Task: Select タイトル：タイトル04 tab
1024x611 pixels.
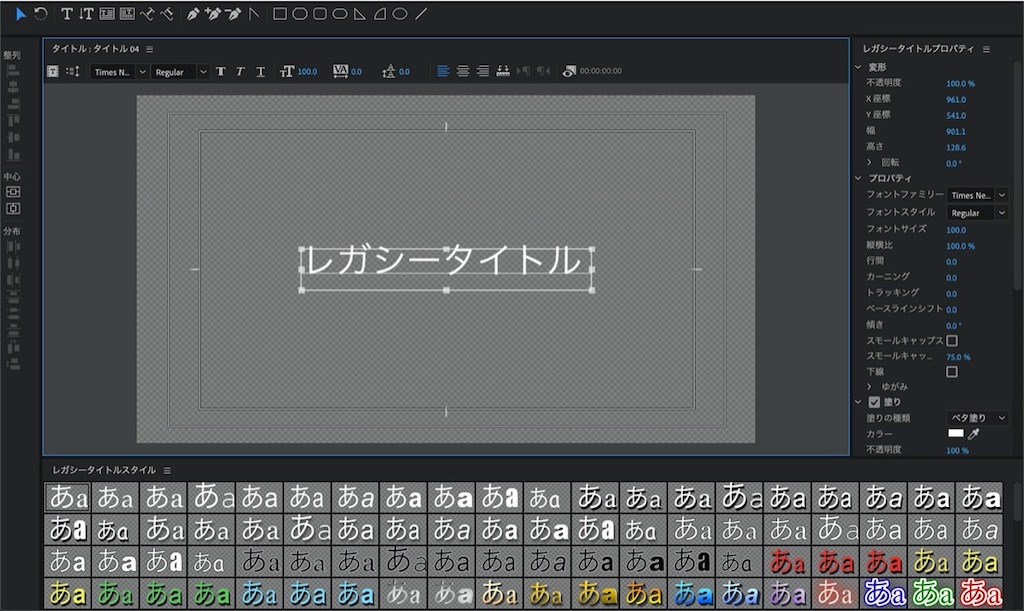Action: [95, 49]
